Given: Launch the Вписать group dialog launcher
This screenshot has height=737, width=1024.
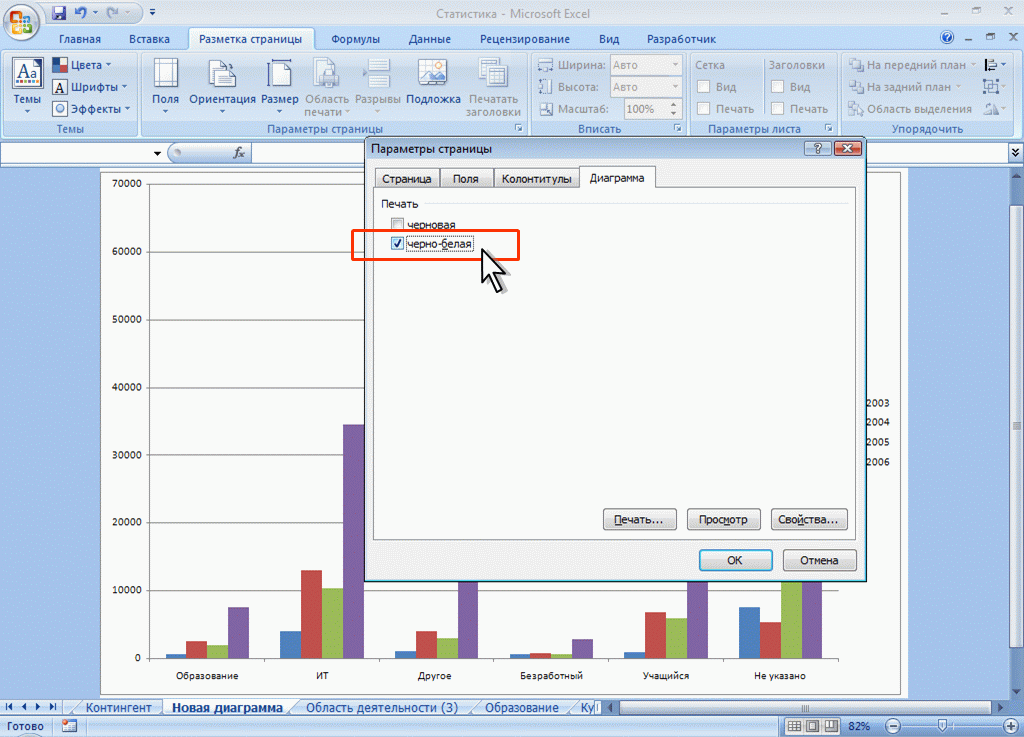Looking at the screenshot, I should tap(677, 129).
